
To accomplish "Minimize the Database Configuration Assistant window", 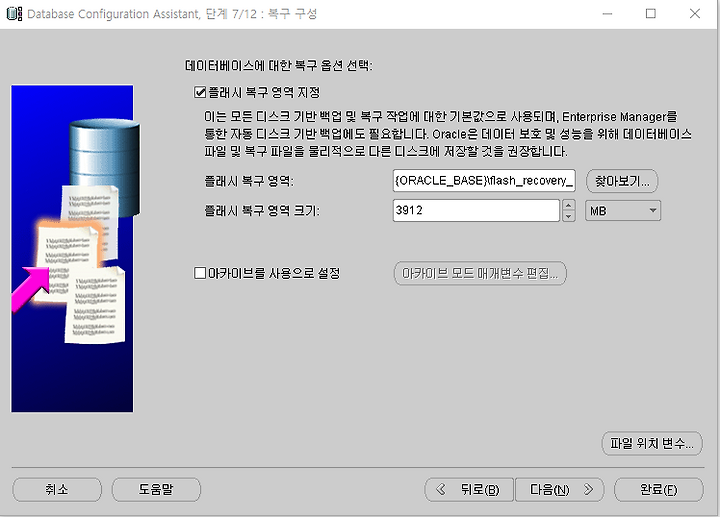I will click(x=608, y=14).
